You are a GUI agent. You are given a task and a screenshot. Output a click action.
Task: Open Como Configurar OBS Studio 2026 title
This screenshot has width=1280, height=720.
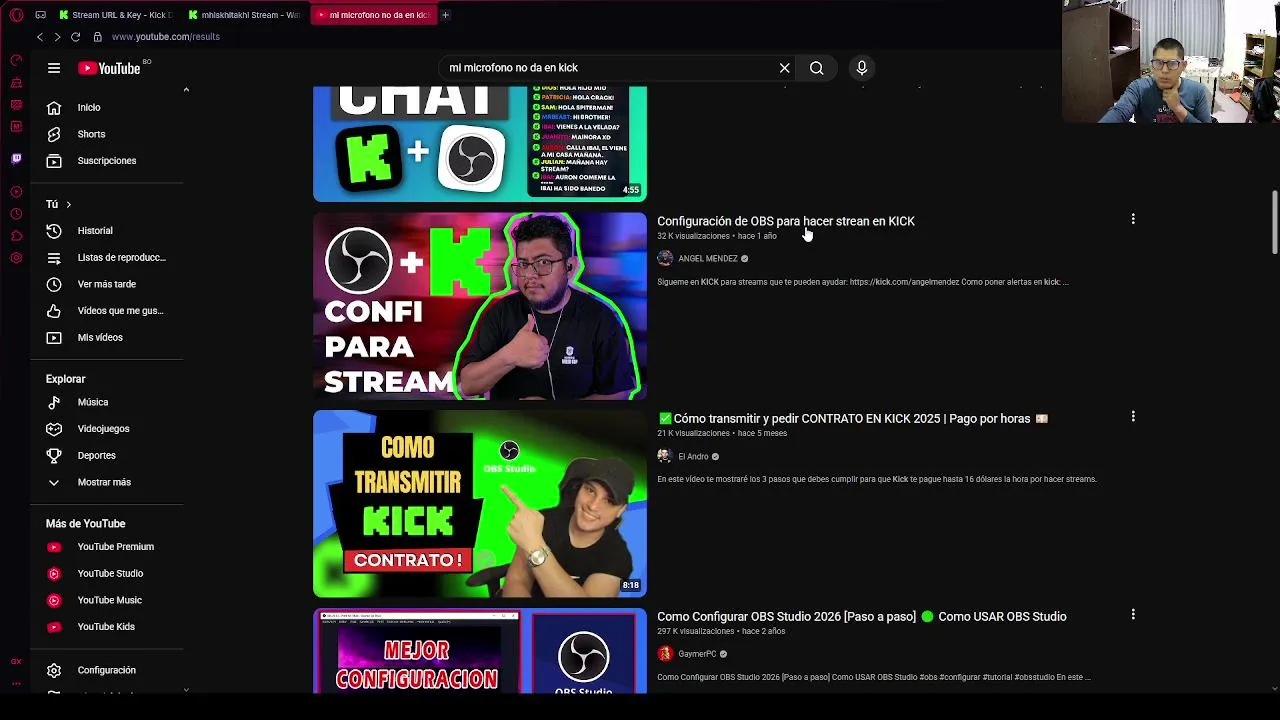[x=862, y=617]
